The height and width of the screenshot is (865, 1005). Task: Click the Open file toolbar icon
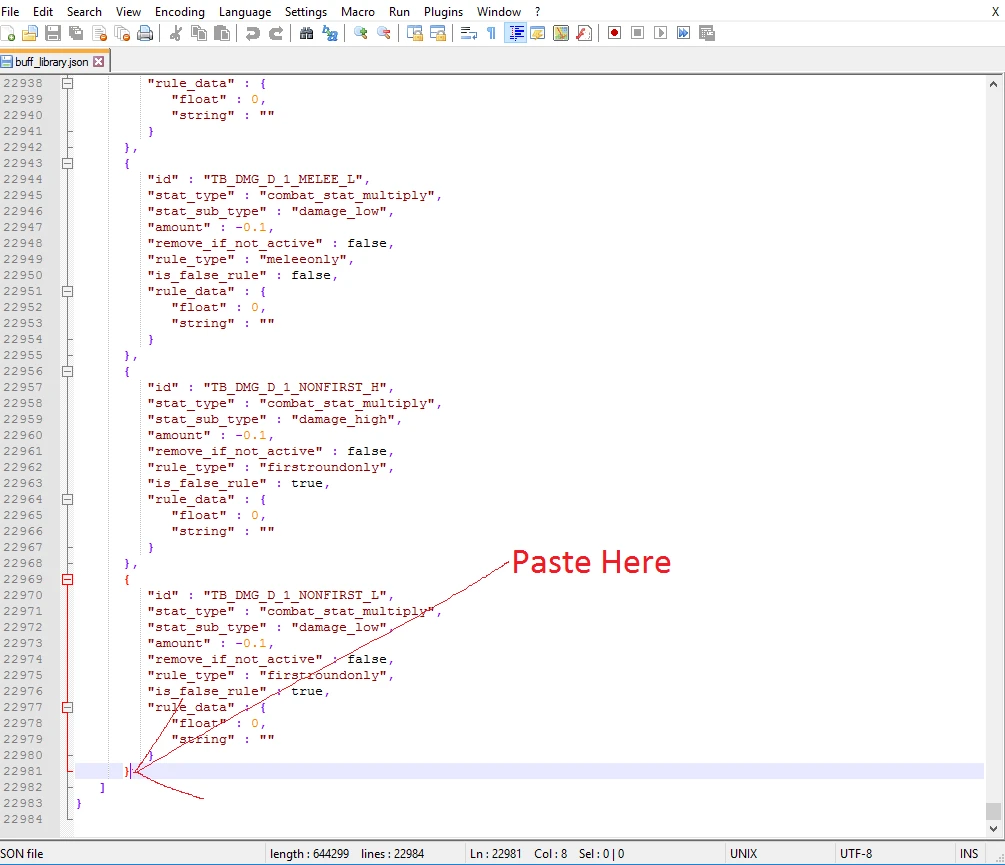click(30, 33)
